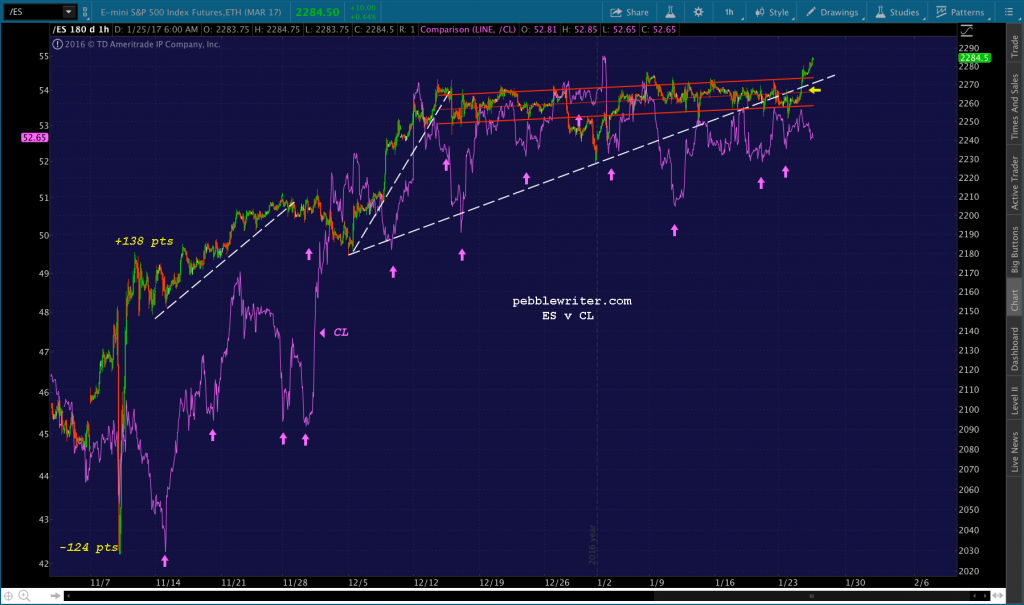1024x605 pixels.
Task: Zoom in with the magnifier-plus icon
Action: tap(23, 597)
